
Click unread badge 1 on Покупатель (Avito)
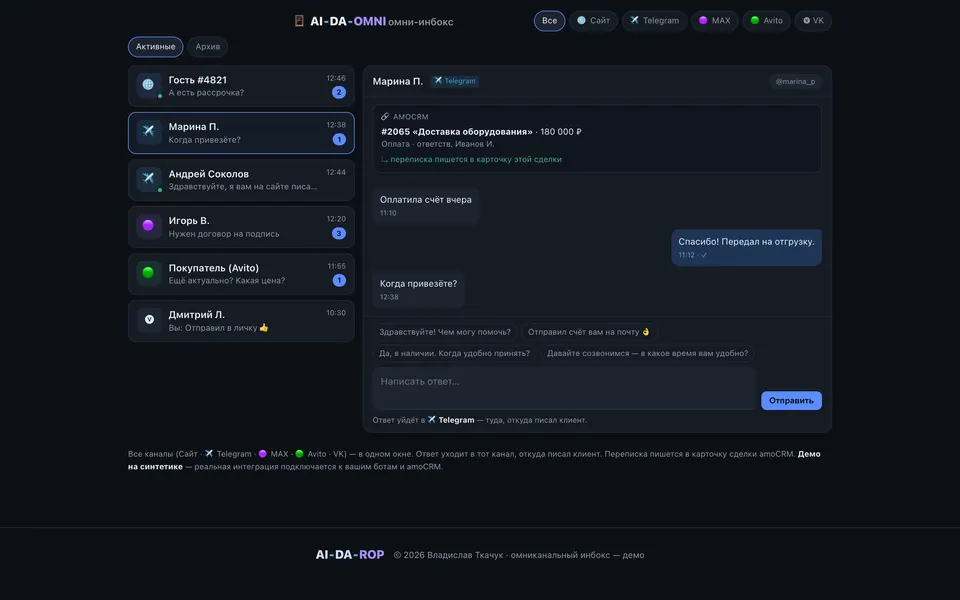(339, 280)
